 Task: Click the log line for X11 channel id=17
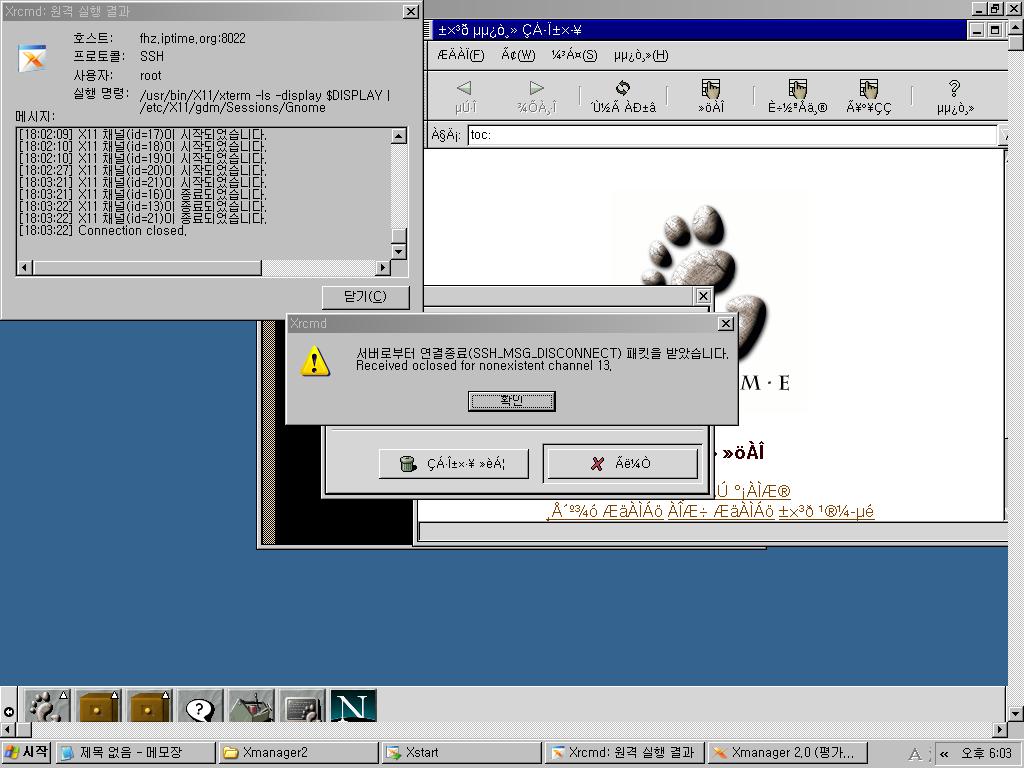click(142, 135)
